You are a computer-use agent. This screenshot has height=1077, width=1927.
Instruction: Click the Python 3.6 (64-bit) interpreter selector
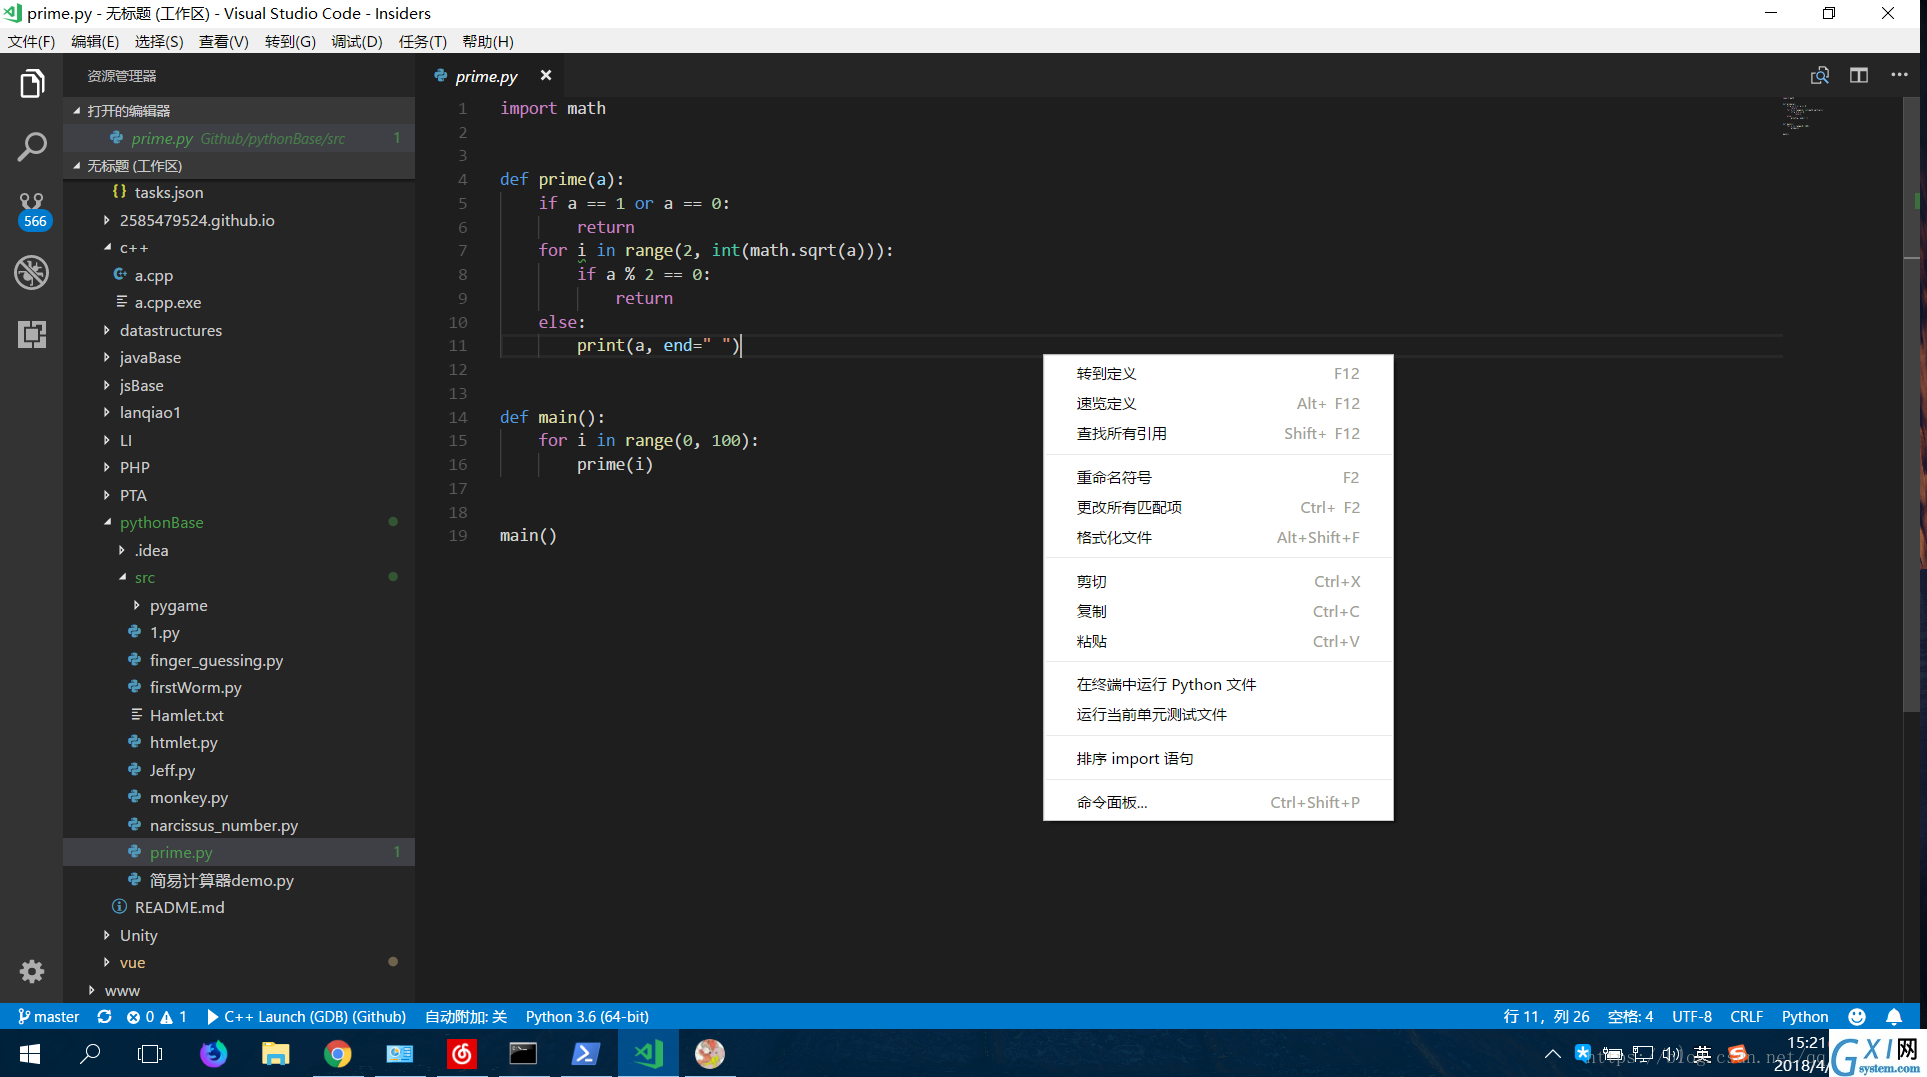pyautogui.click(x=587, y=1016)
